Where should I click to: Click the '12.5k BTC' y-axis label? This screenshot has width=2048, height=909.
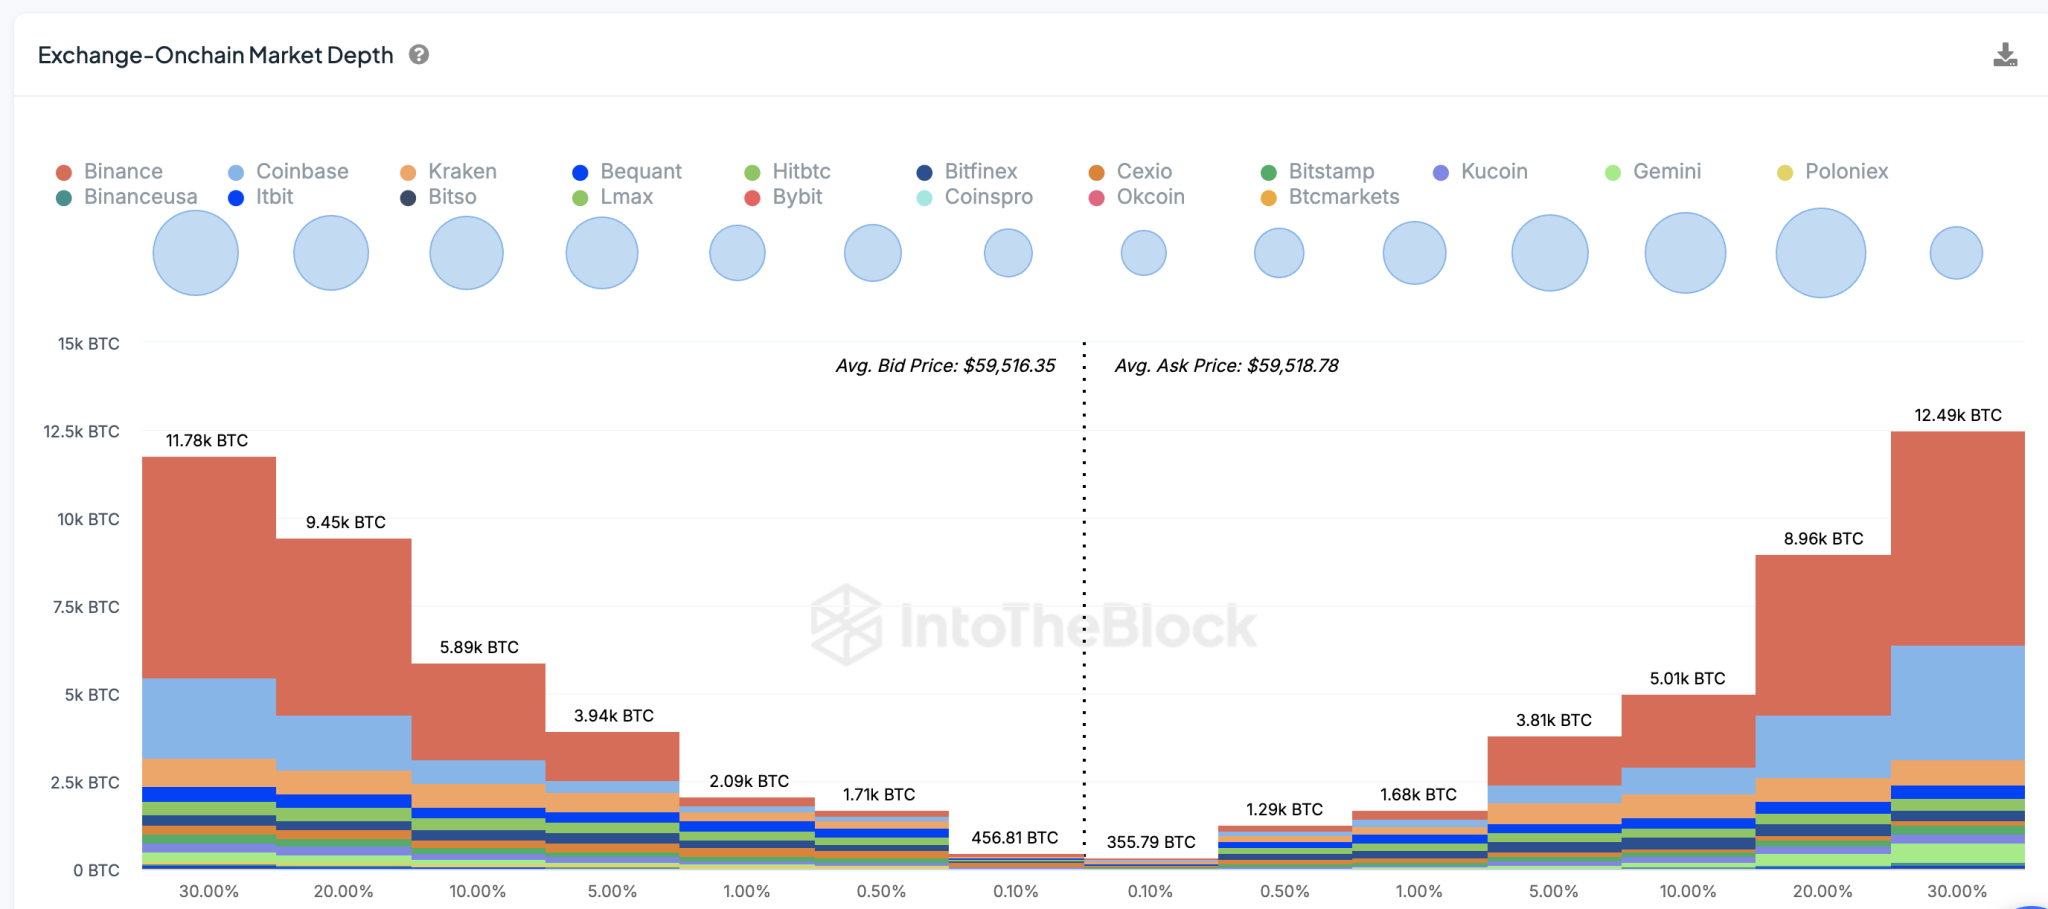click(x=81, y=432)
